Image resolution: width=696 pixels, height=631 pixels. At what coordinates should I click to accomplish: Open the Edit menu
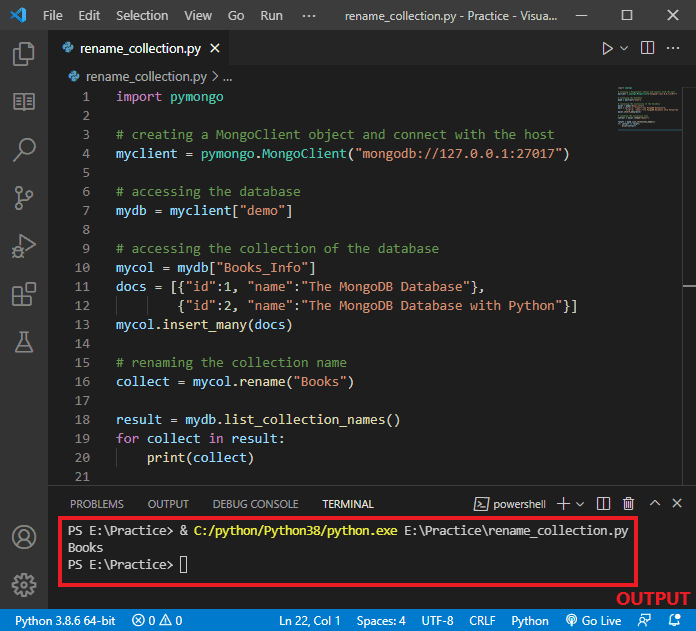coord(89,16)
